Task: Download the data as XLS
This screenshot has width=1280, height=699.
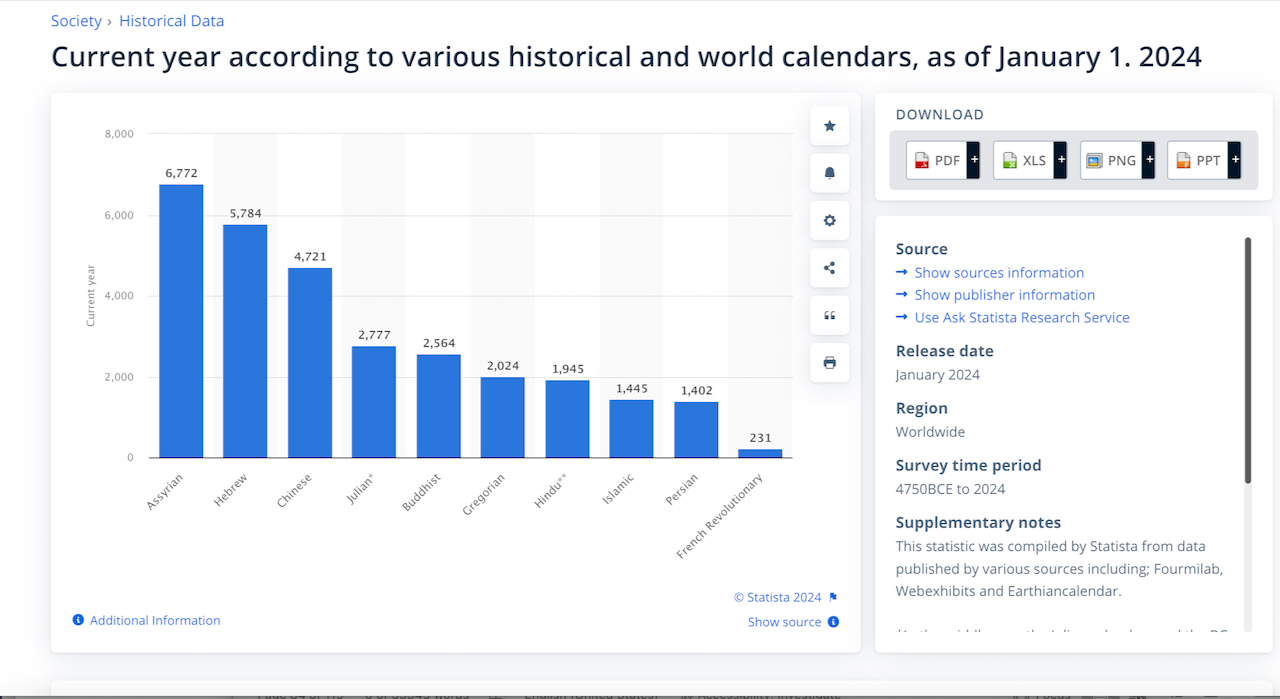Action: coord(1022,160)
